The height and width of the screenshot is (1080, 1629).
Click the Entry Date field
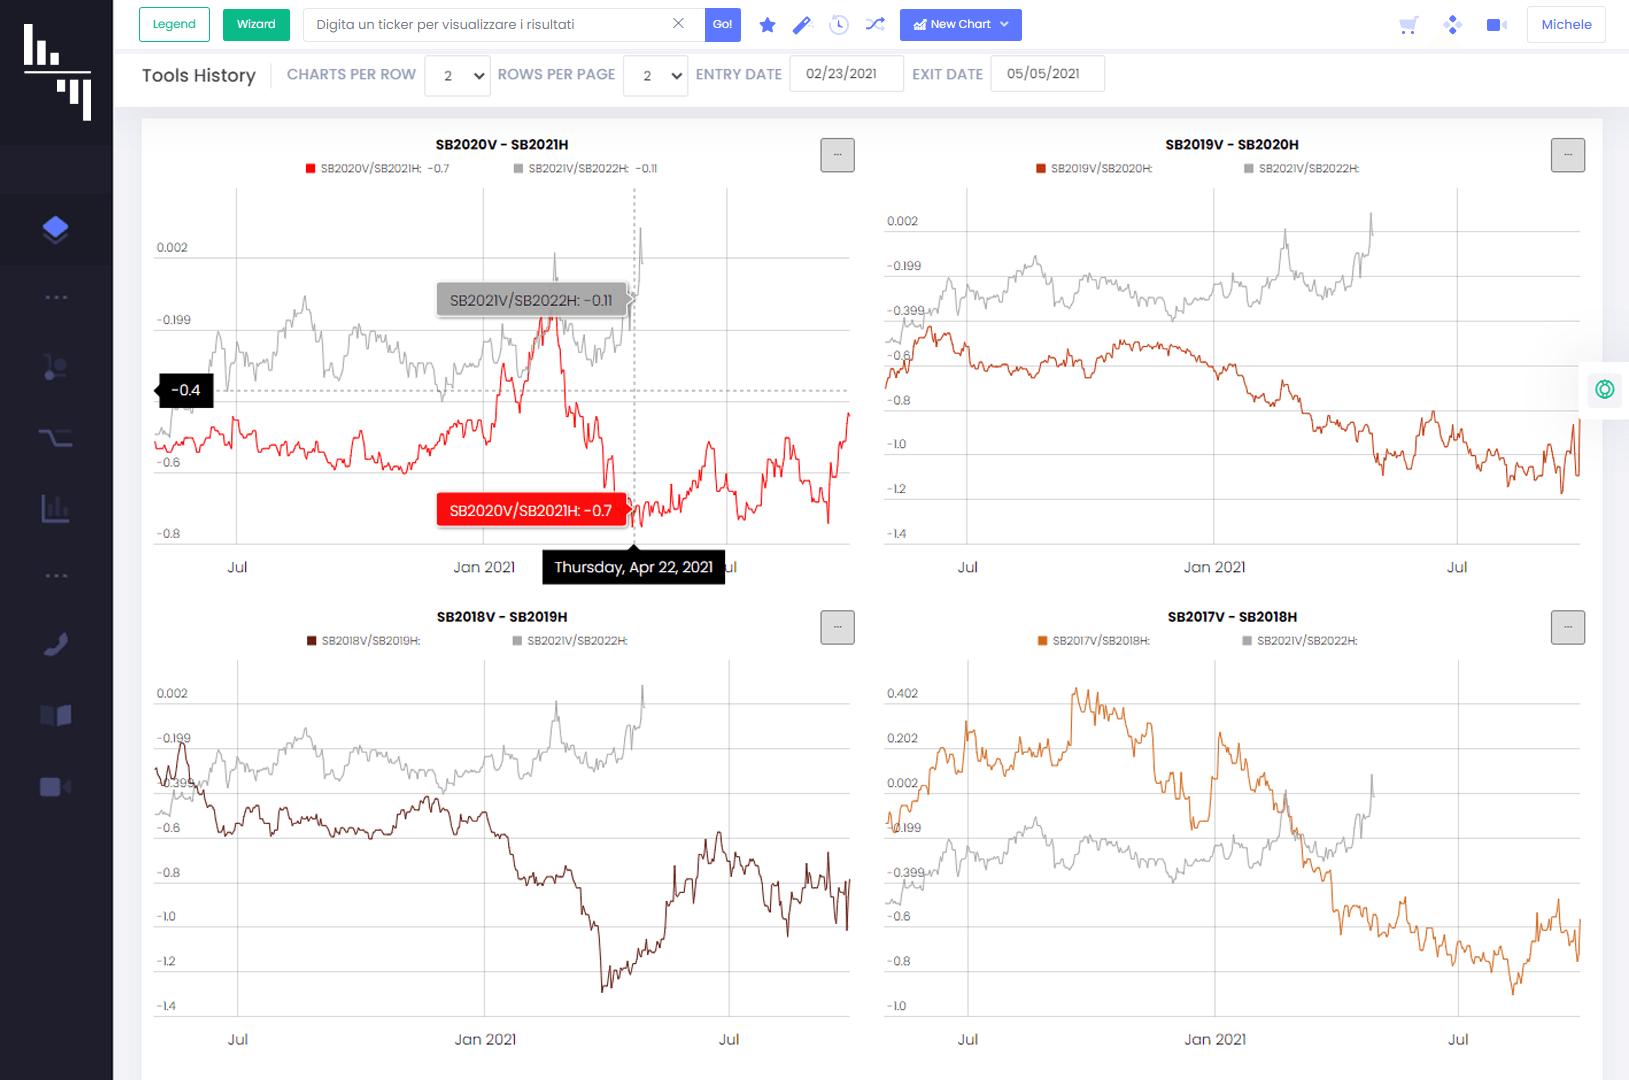tap(847, 74)
